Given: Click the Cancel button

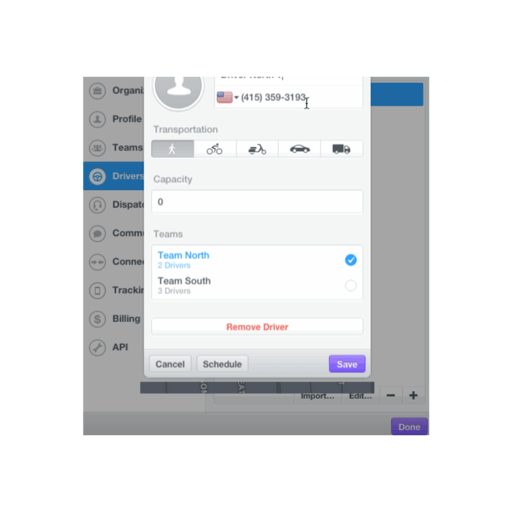Looking at the screenshot, I should tap(170, 364).
